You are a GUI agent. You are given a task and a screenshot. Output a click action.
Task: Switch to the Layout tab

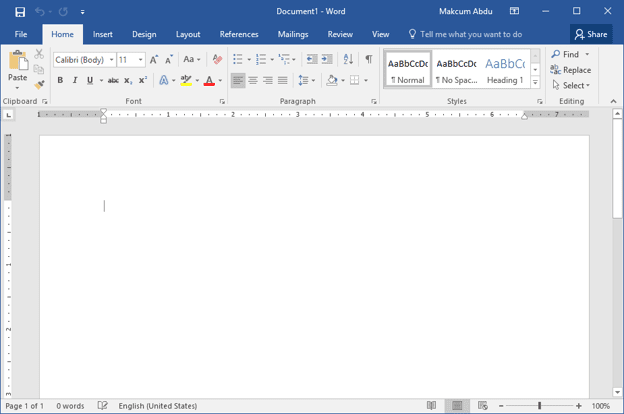pos(188,34)
